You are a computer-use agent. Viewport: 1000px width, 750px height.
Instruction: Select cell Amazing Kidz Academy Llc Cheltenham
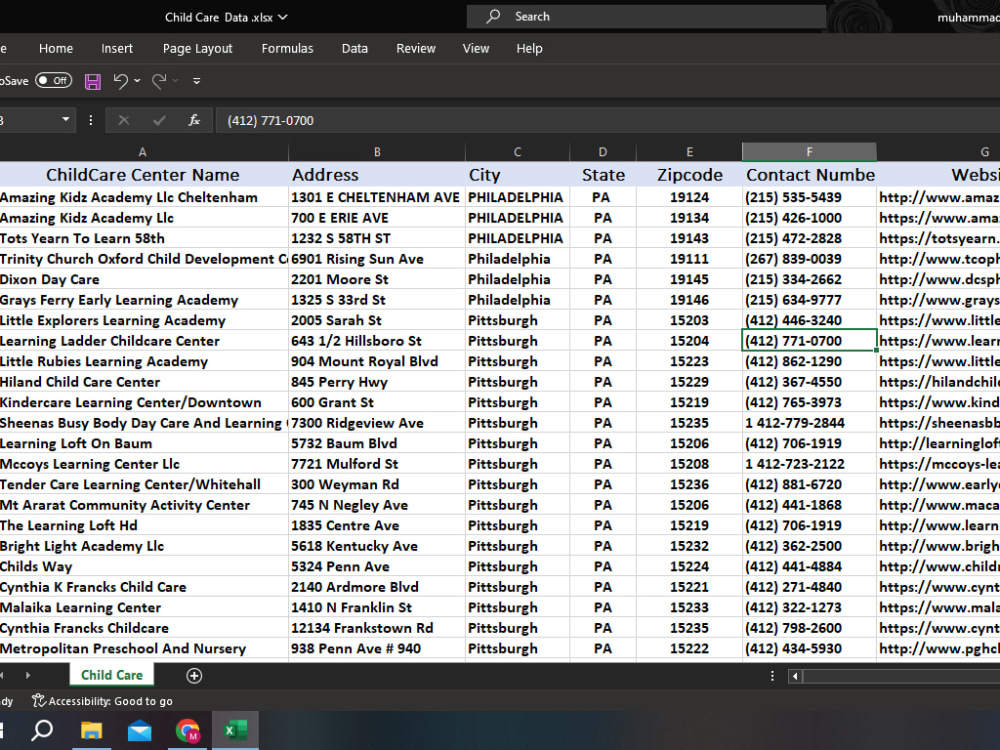coord(143,198)
